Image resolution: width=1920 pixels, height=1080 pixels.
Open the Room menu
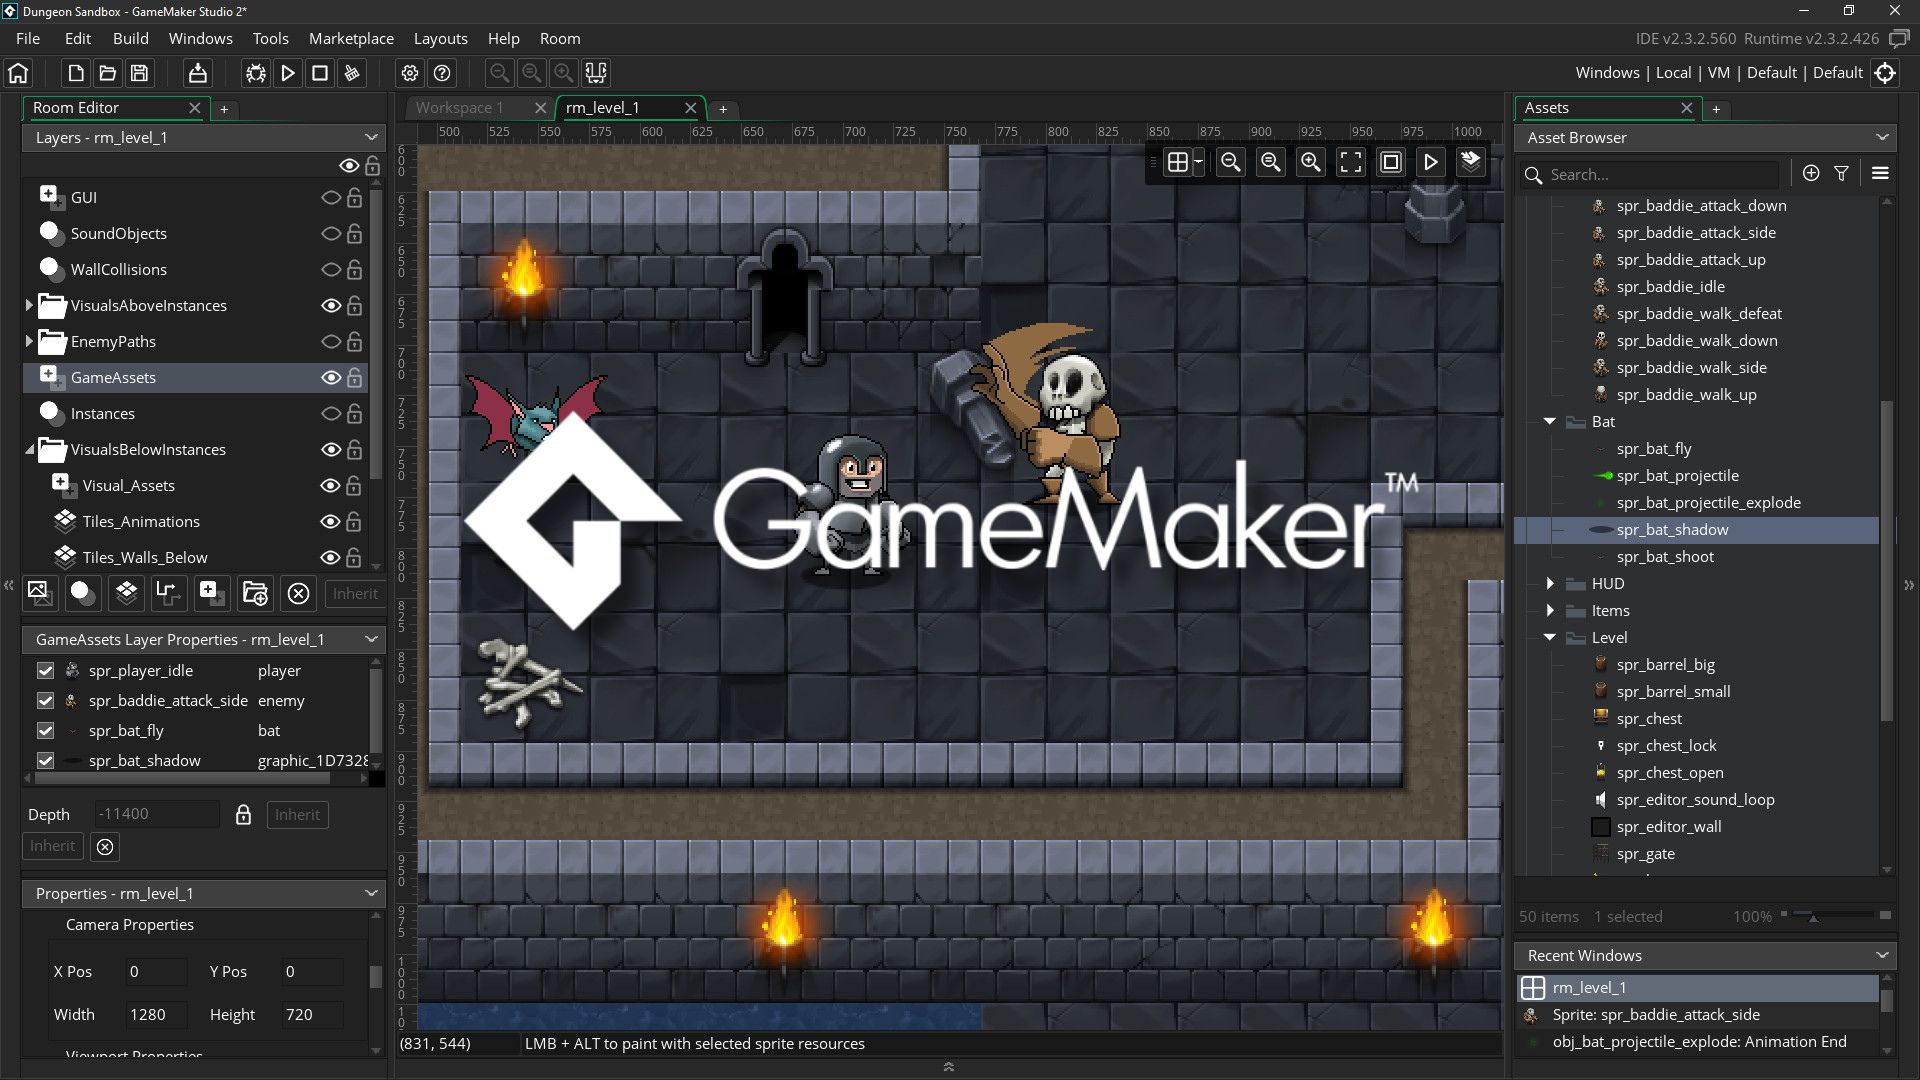click(559, 39)
